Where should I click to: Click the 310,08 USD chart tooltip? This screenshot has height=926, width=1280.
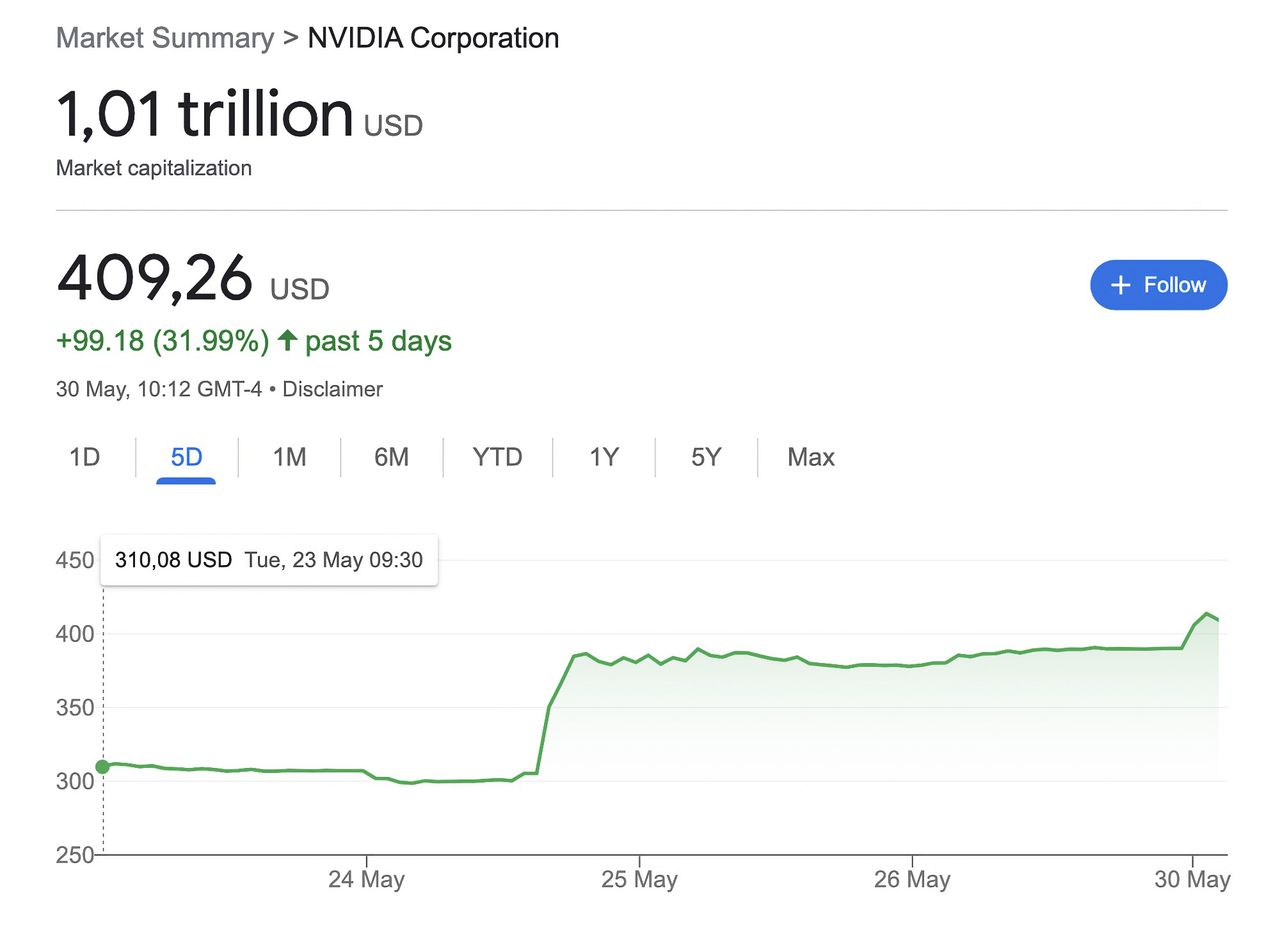[x=269, y=560]
